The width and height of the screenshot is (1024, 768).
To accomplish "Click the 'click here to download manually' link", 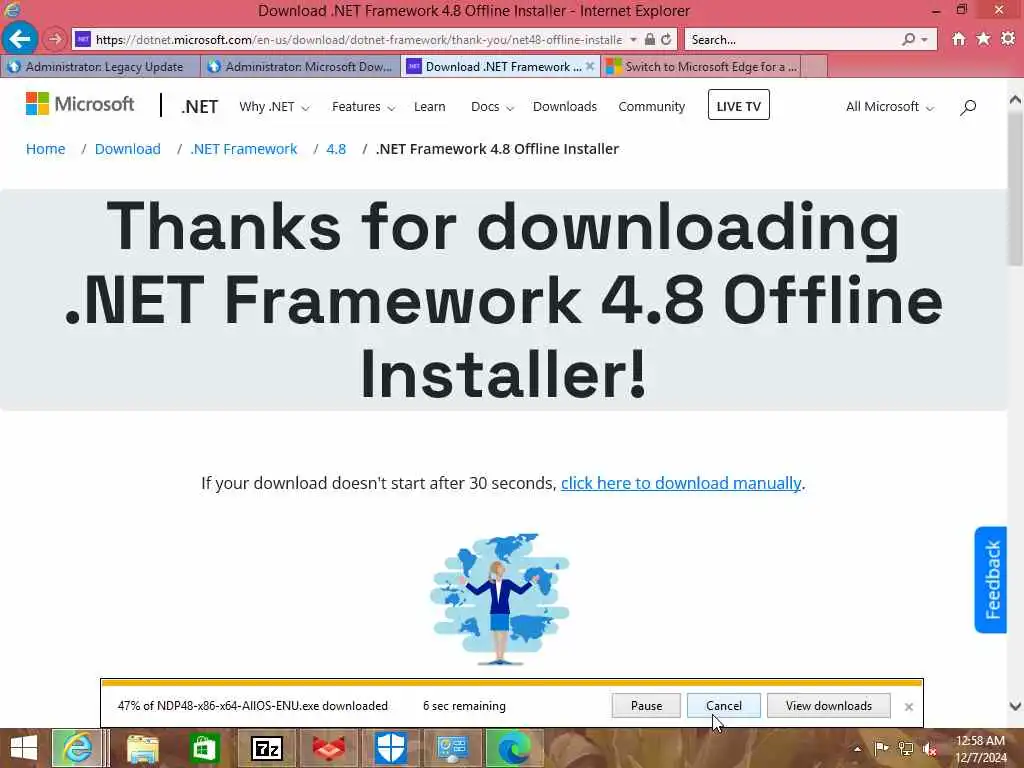I will pos(681,483).
